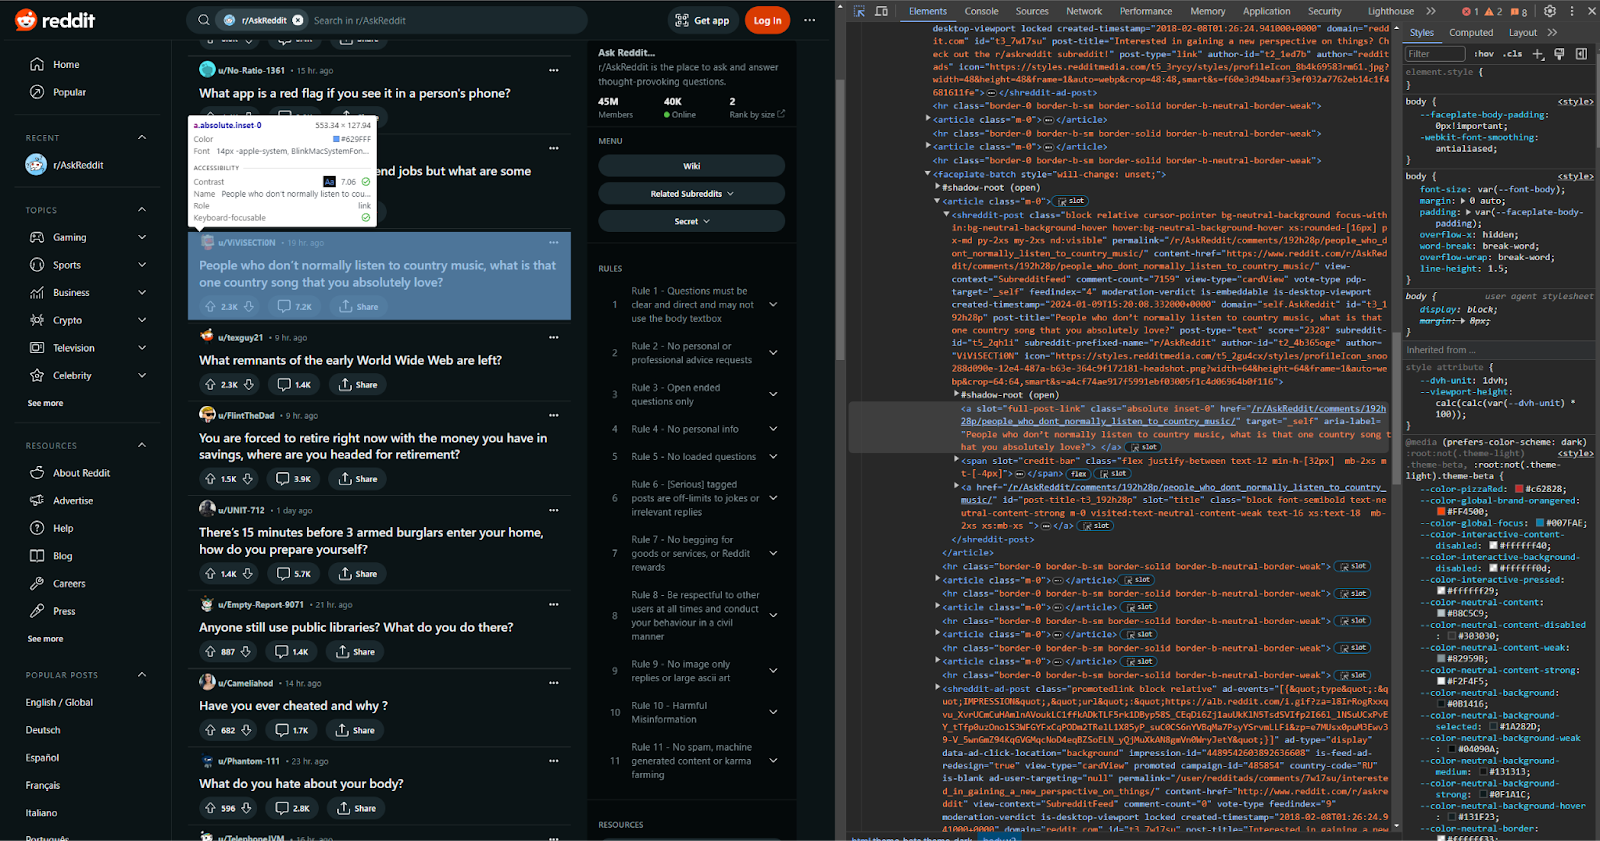Viewport: 1600px width, 841px height.
Task: Open options menu for u/Cameliahod post
Action: (x=553, y=683)
